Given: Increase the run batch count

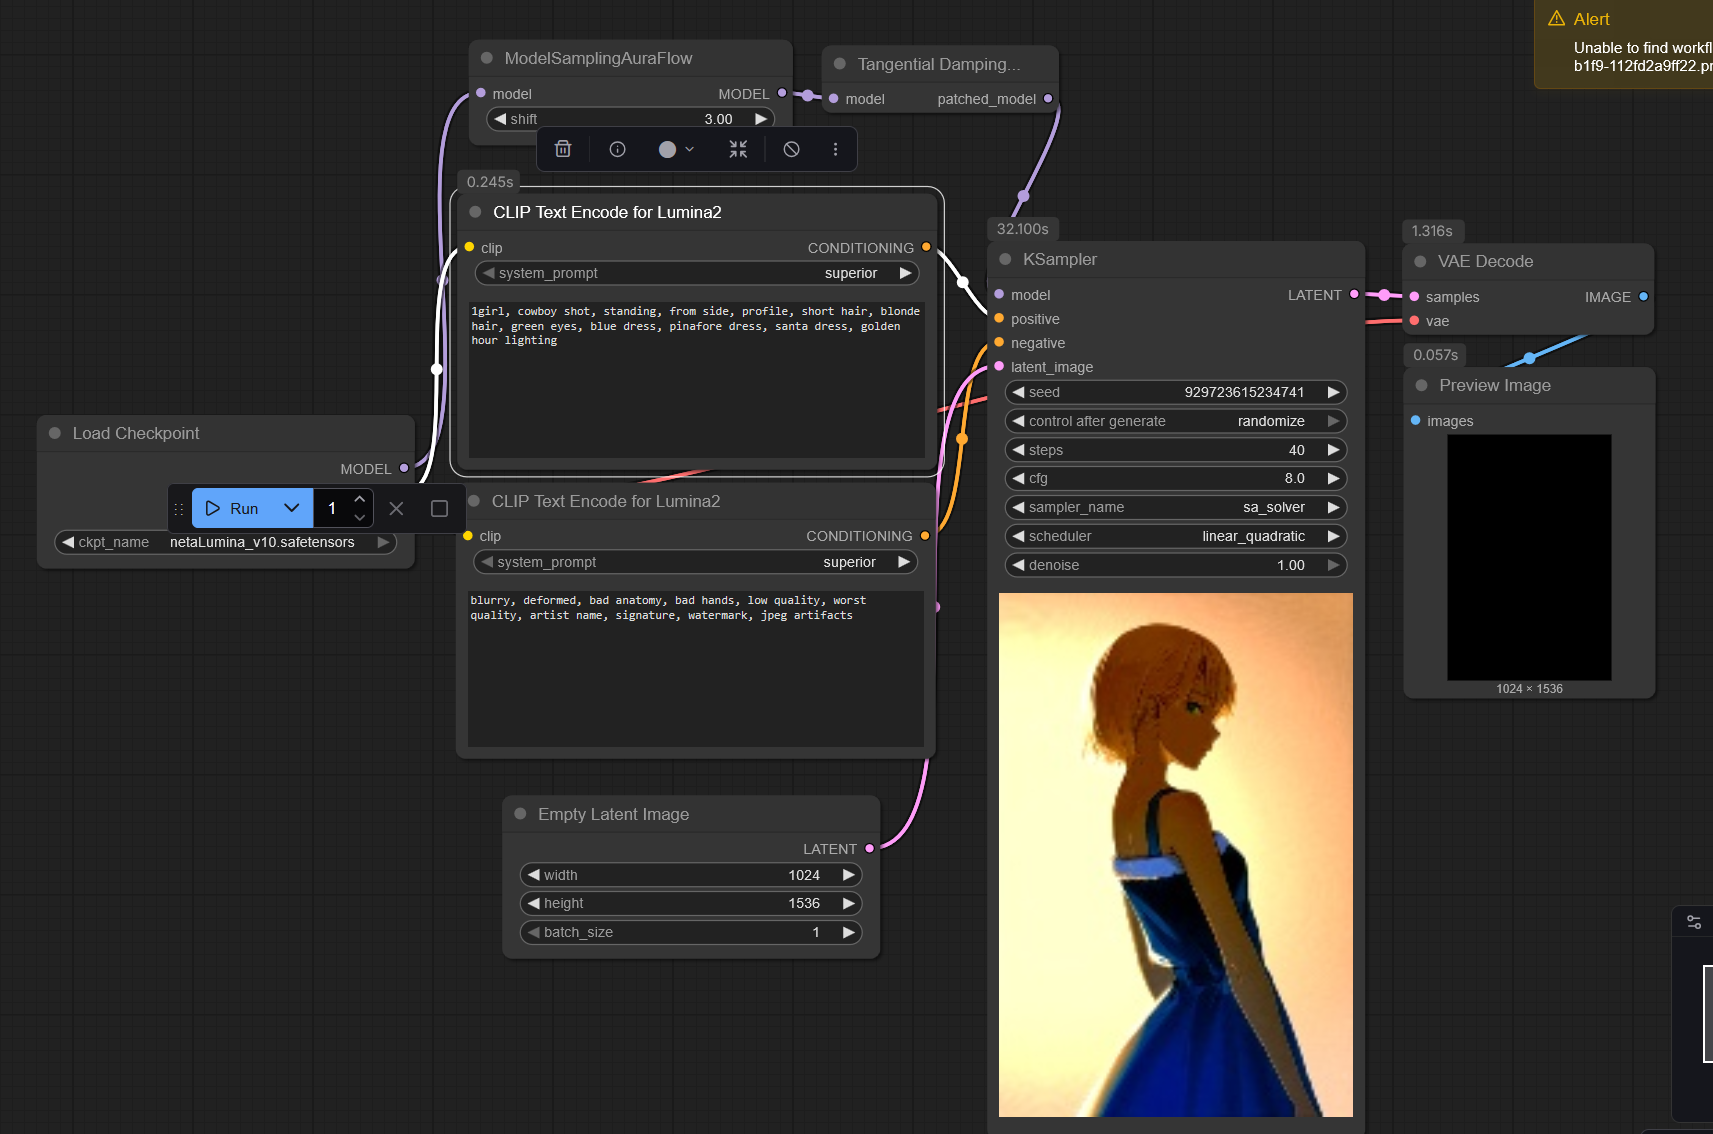Looking at the screenshot, I should [x=360, y=499].
